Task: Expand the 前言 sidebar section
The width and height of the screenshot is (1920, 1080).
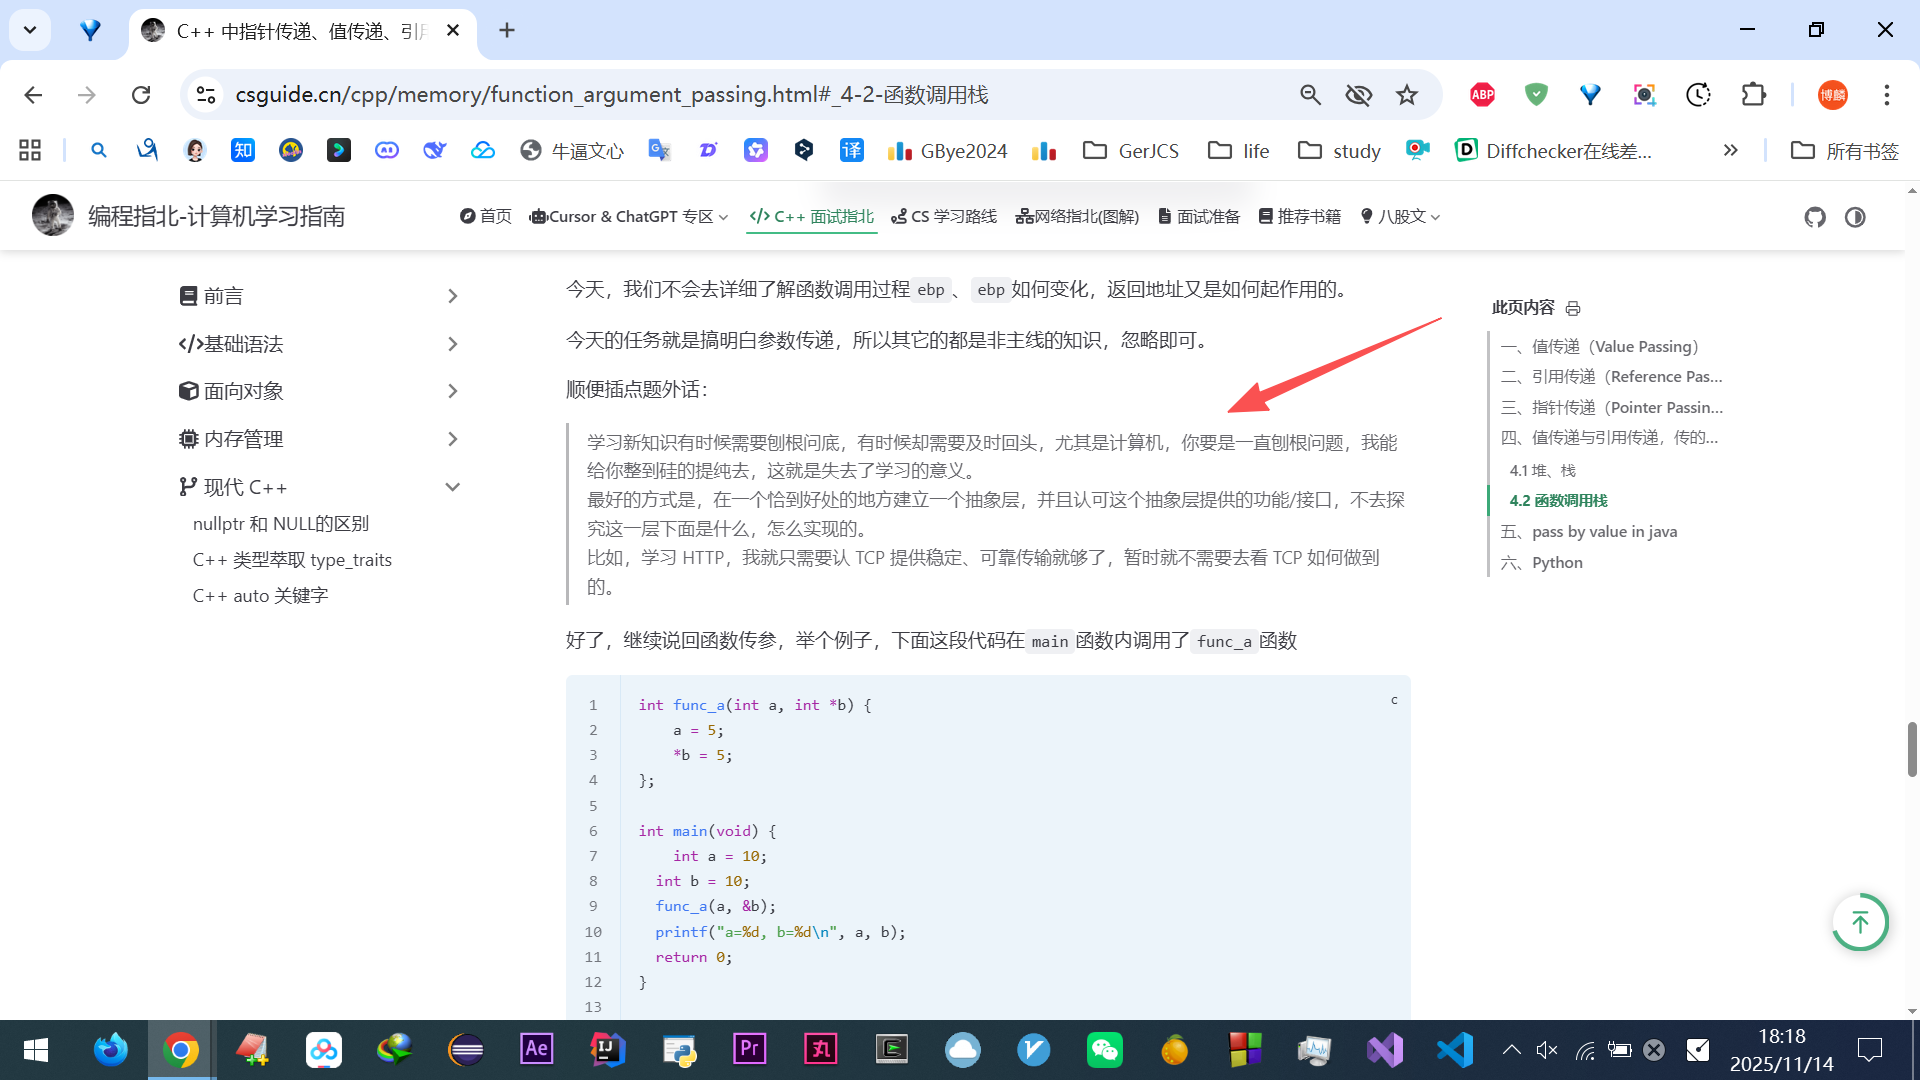Action: [452, 296]
